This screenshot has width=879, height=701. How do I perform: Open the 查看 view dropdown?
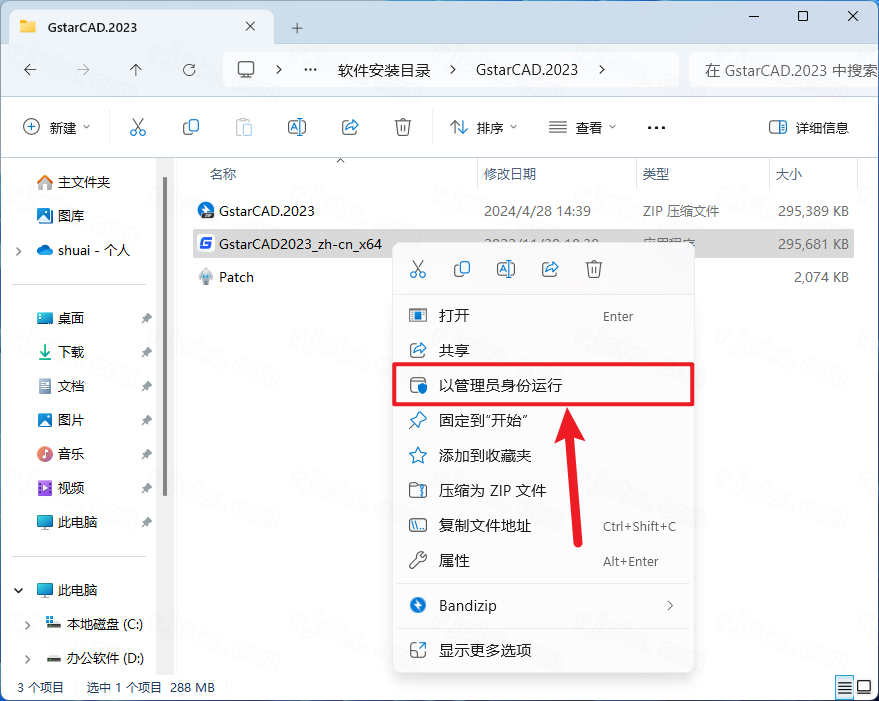pyautogui.click(x=583, y=127)
